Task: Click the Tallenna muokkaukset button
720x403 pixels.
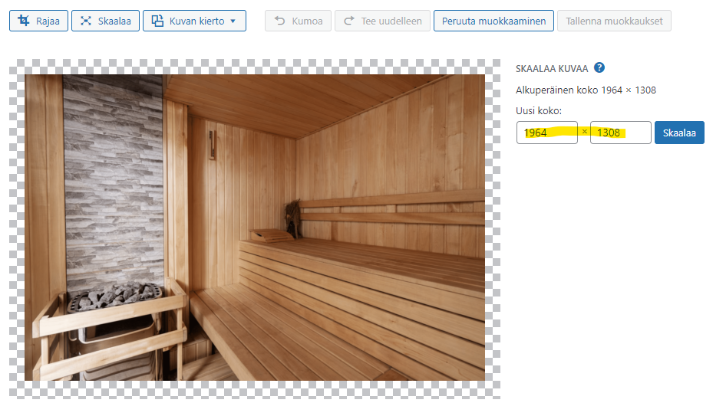Action: click(615, 20)
